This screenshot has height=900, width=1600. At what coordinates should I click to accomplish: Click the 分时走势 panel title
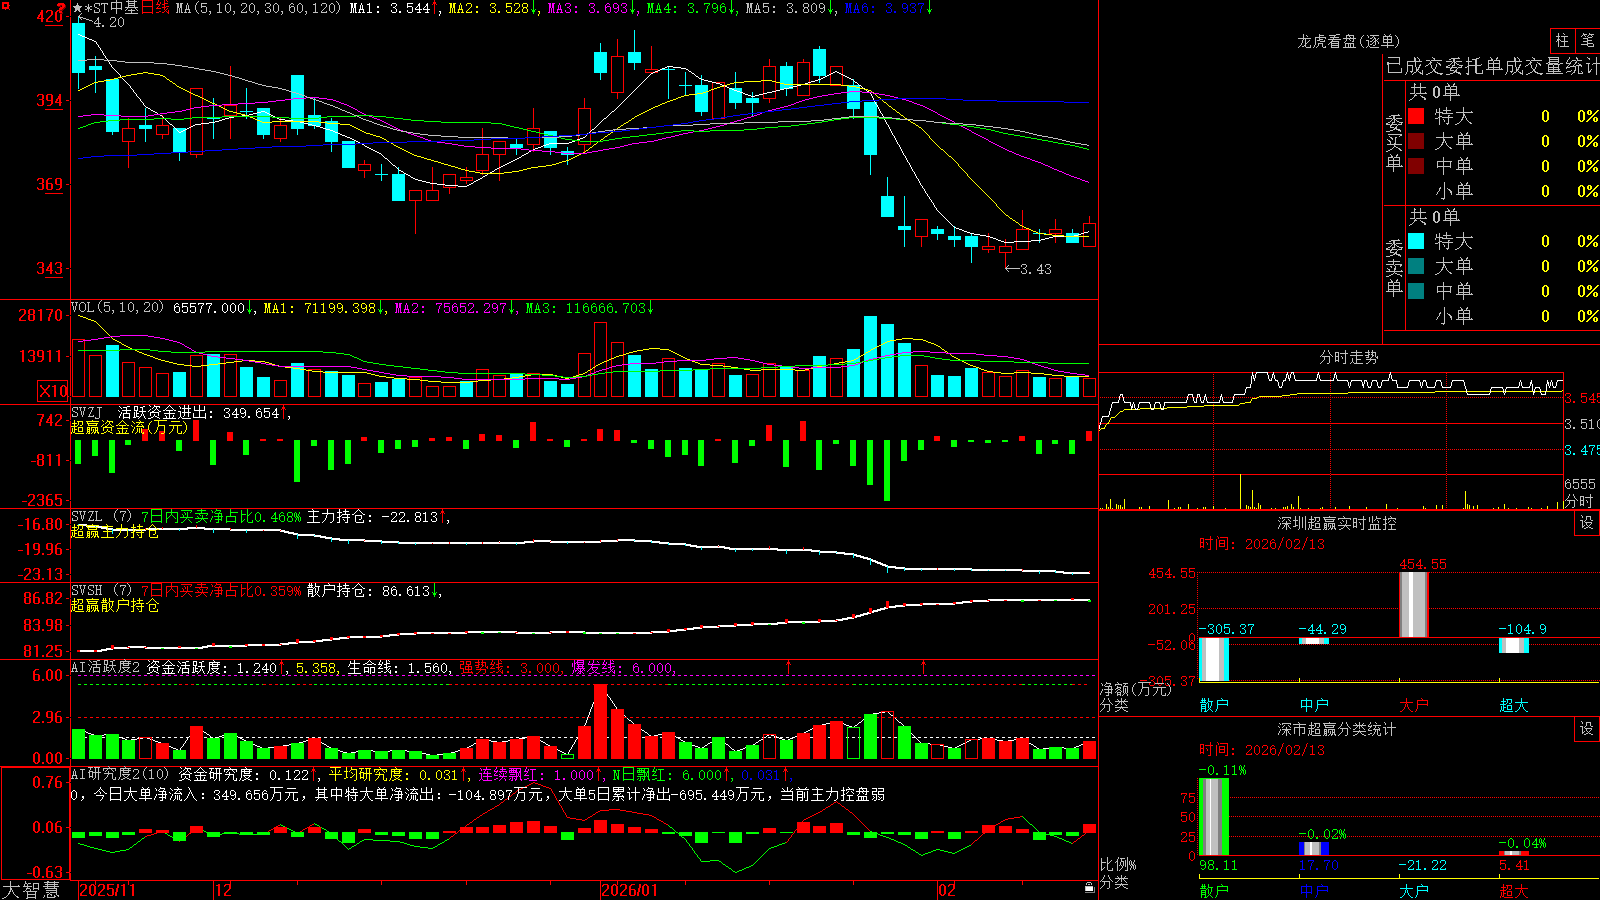[x=1349, y=357]
